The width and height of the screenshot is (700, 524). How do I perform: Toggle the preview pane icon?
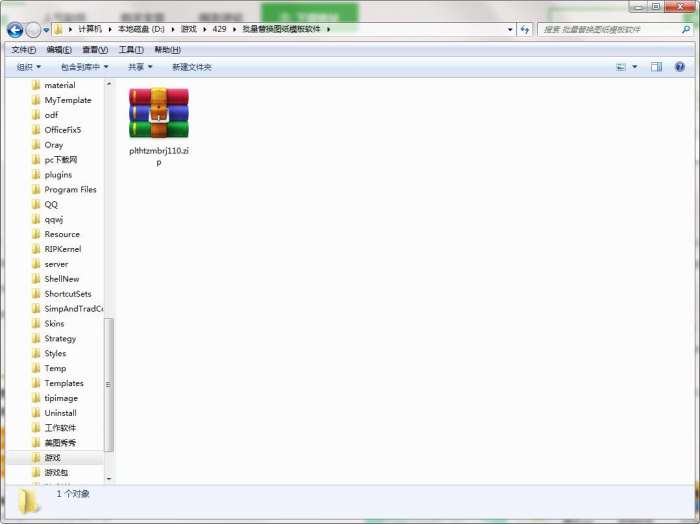pyautogui.click(x=656, y=67)
